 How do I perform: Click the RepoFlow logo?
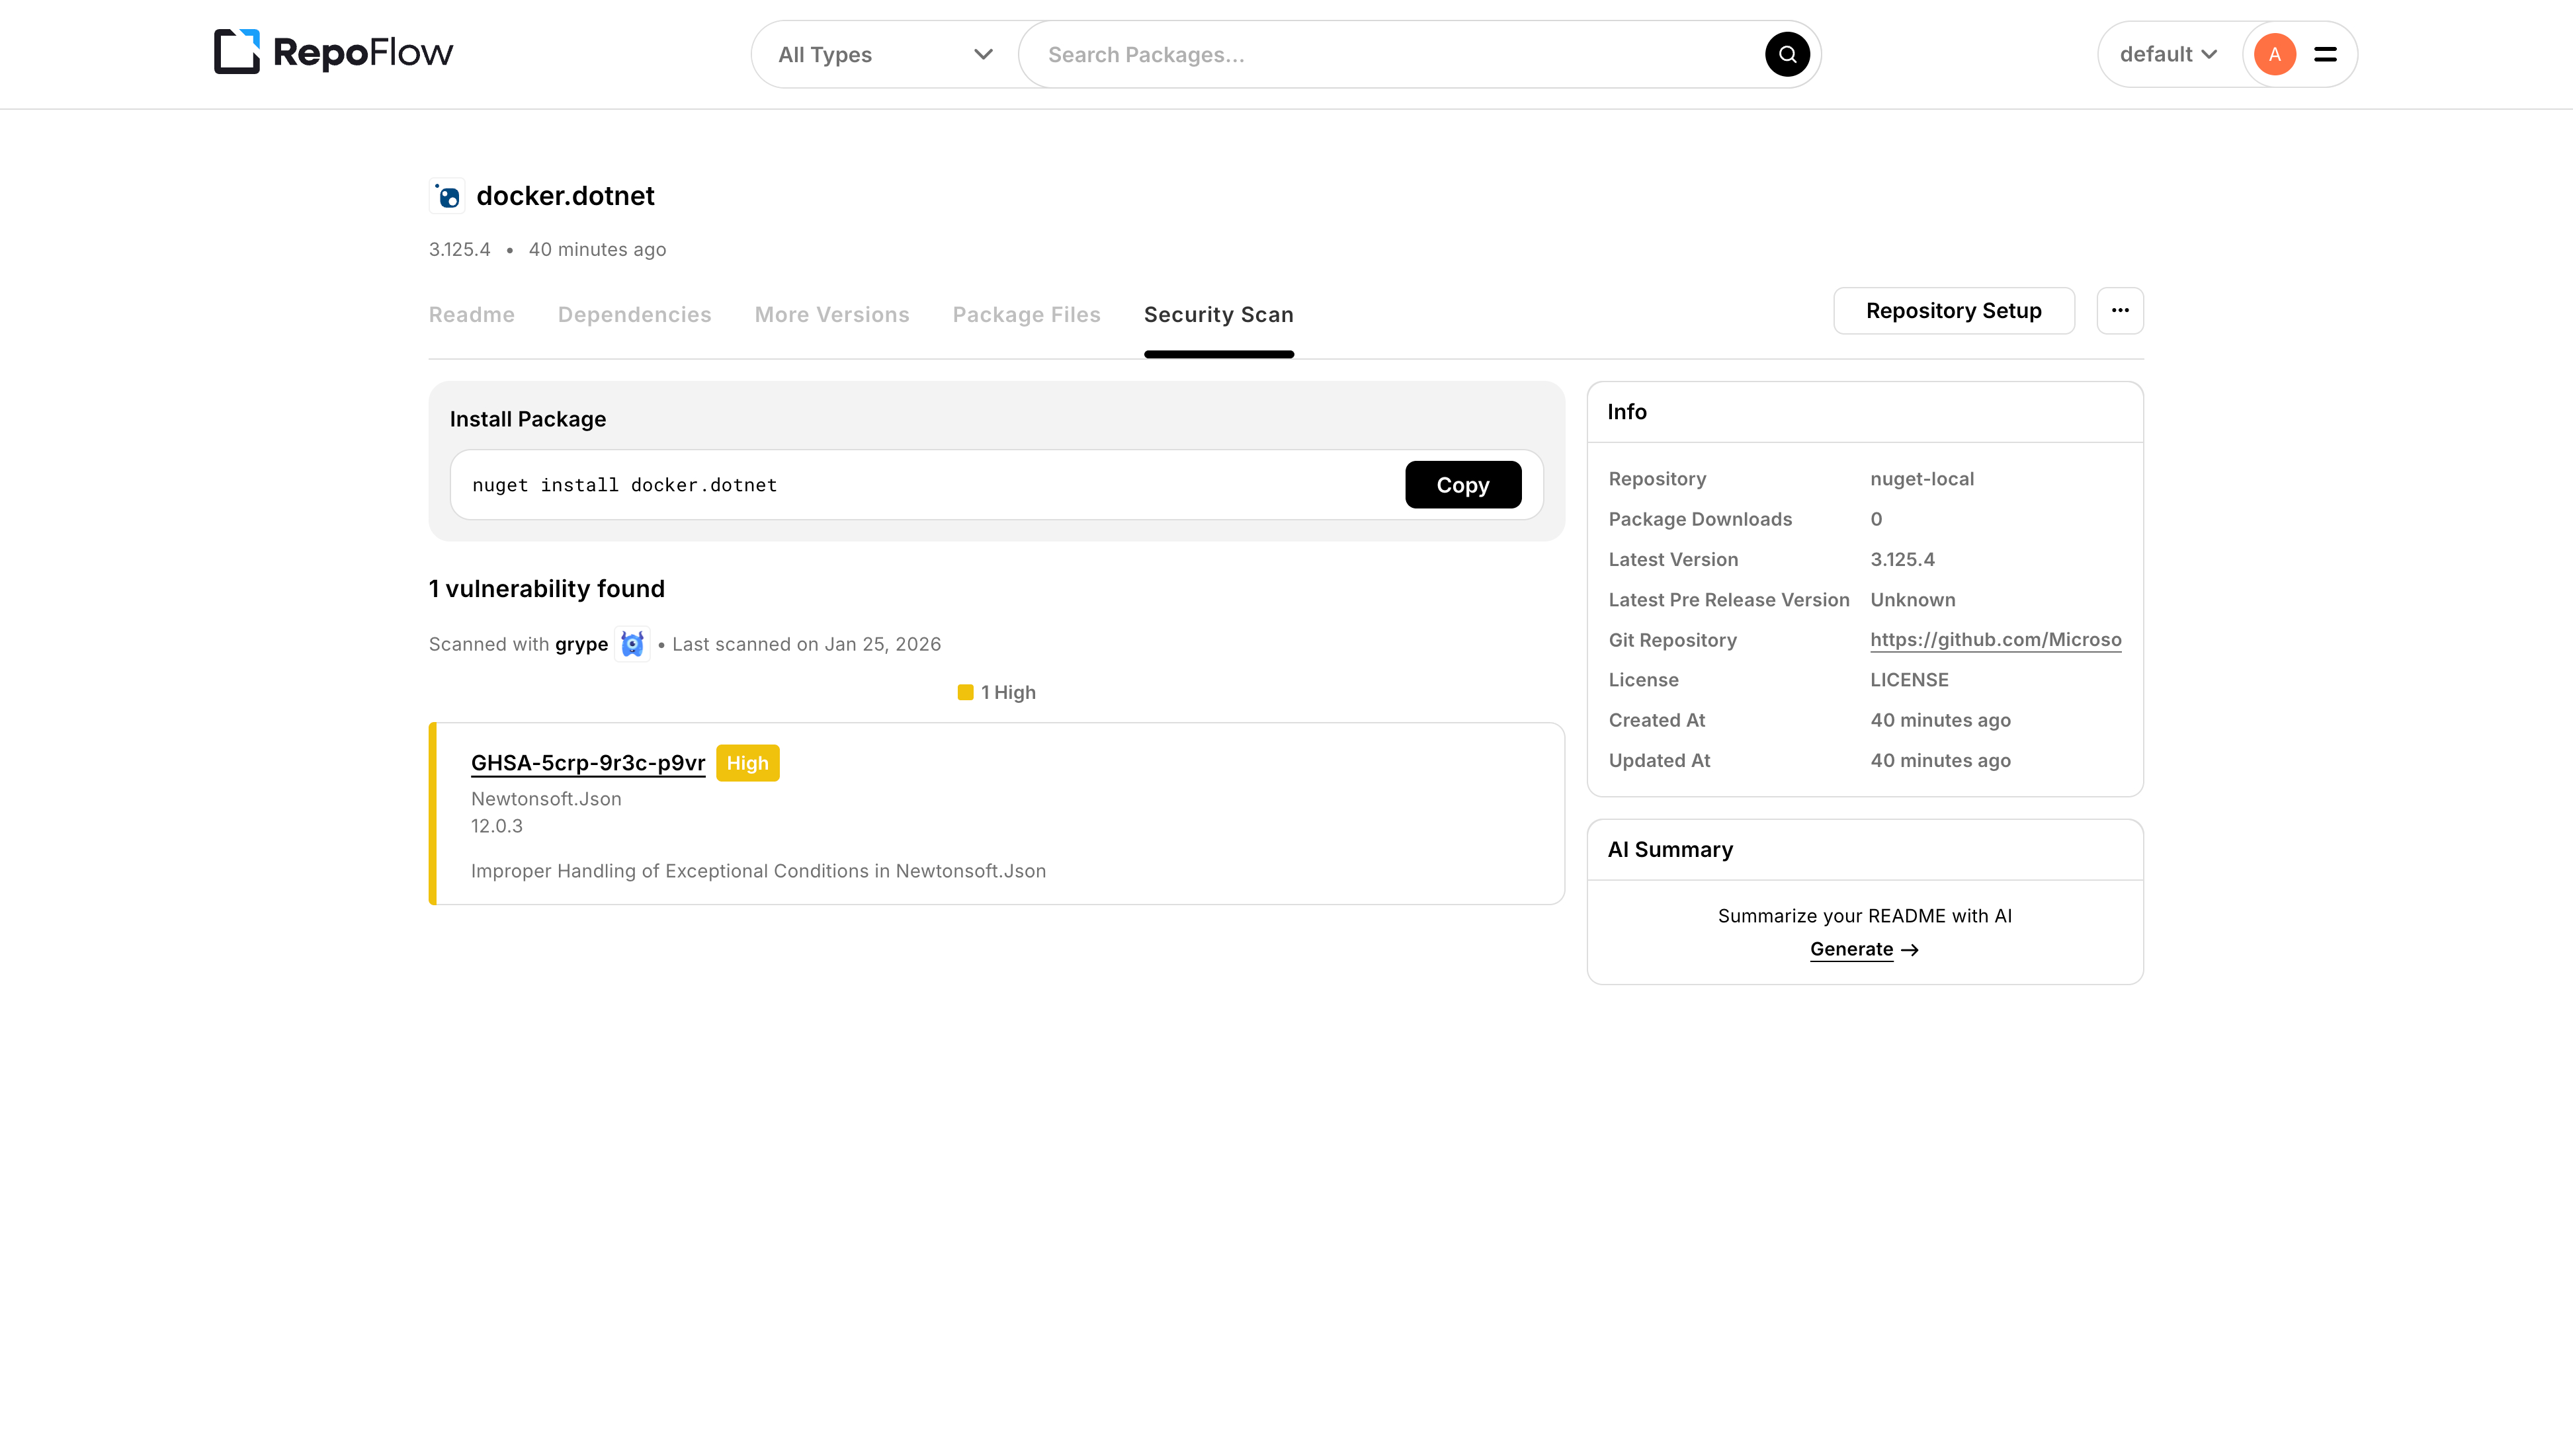[x=333, y=52]
